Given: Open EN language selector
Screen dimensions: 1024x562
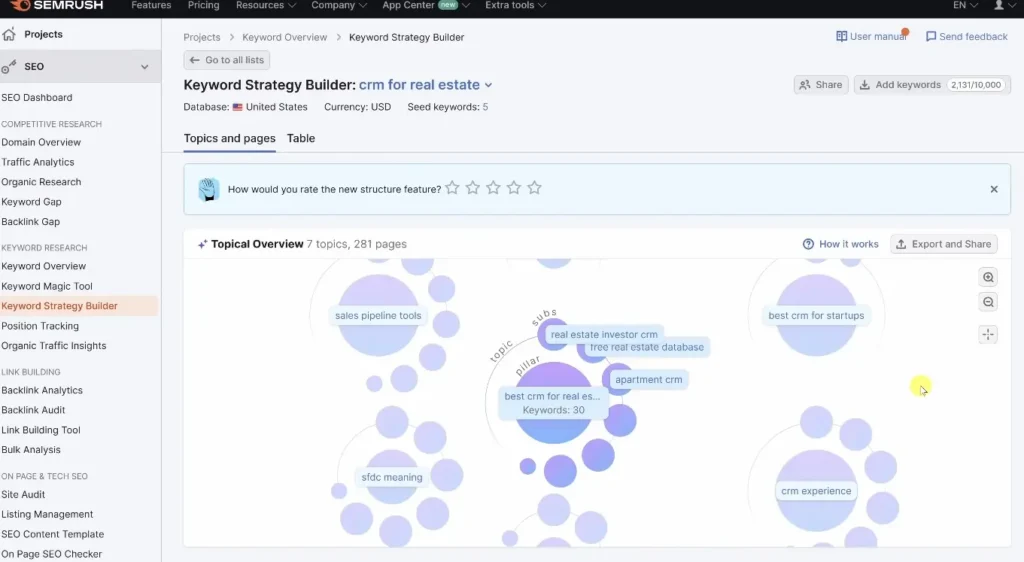Looking at the screenshot, I should (965, 5).
